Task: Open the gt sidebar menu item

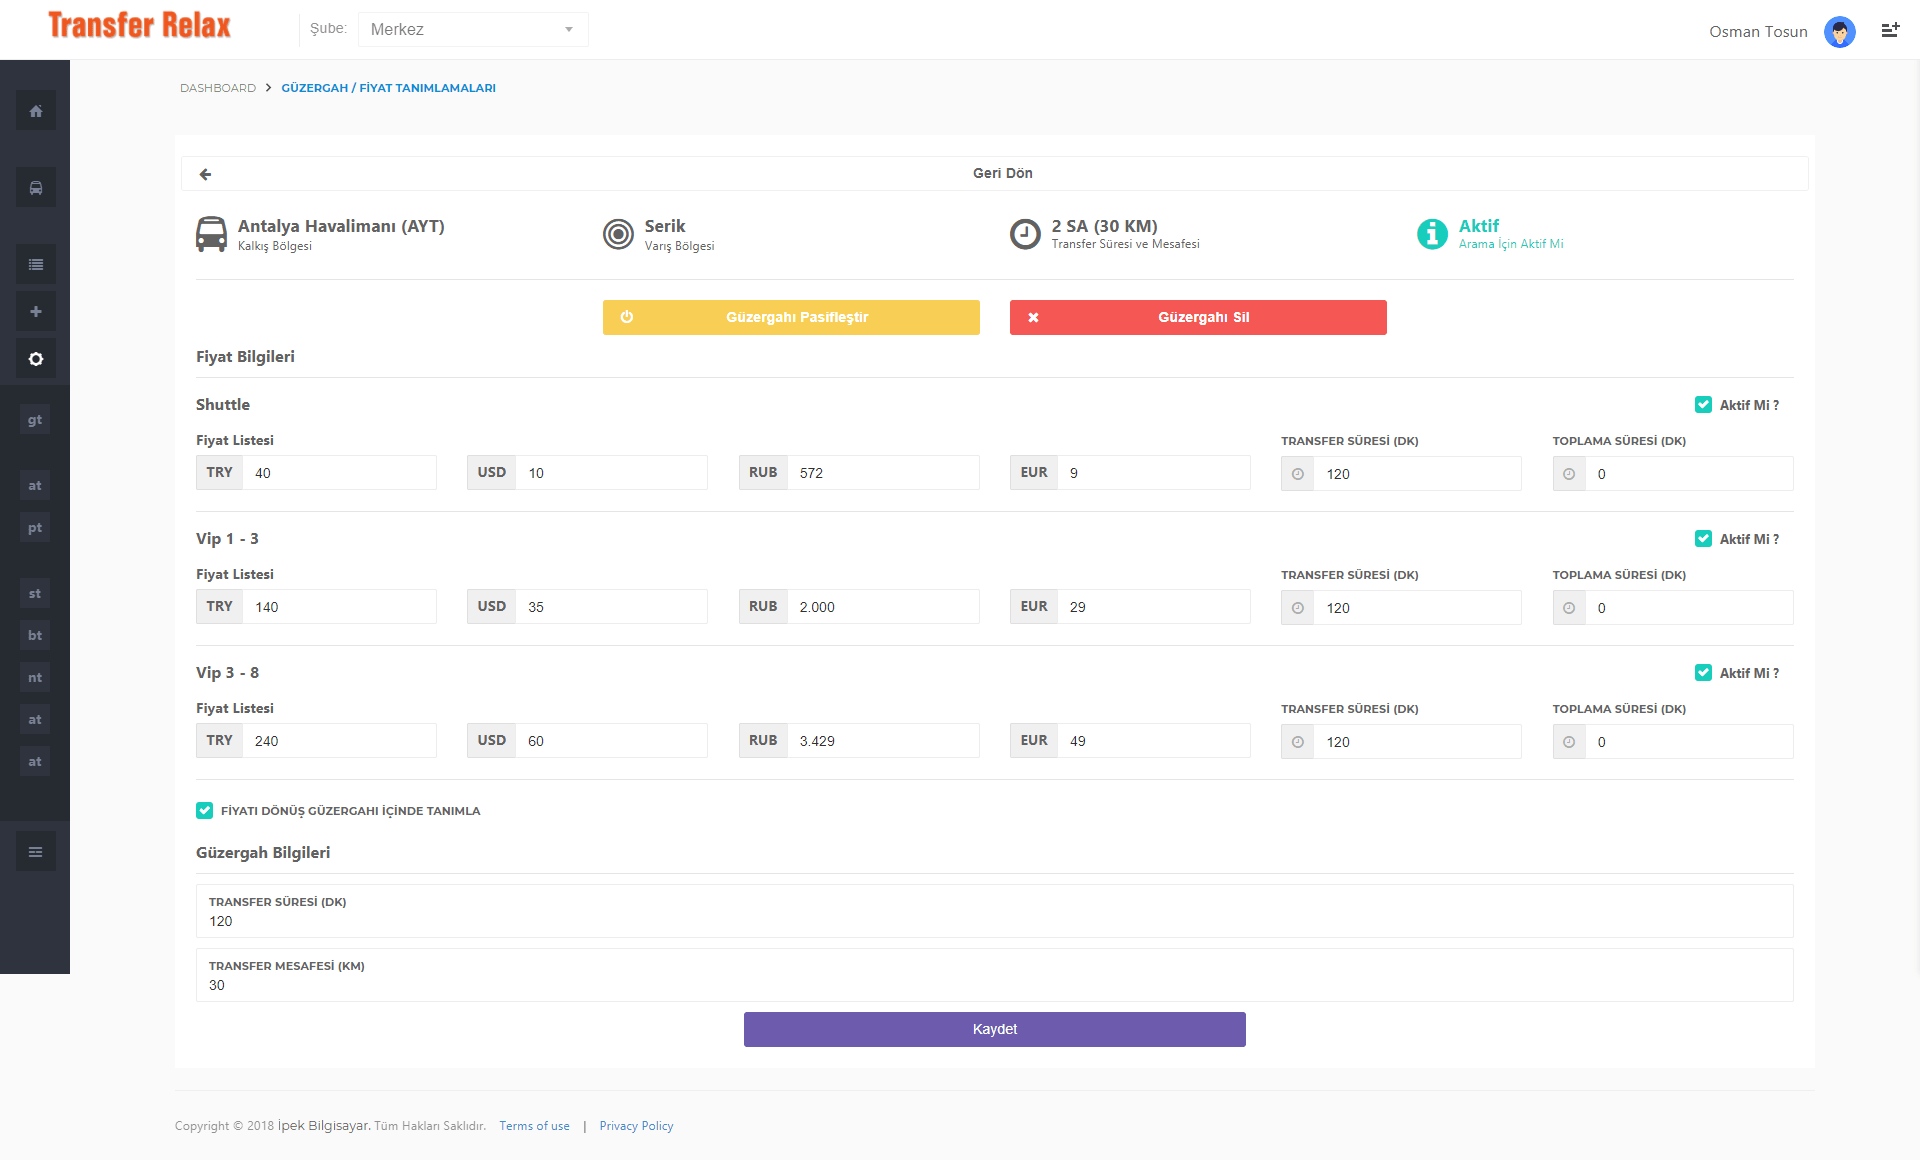Action: 35,420
